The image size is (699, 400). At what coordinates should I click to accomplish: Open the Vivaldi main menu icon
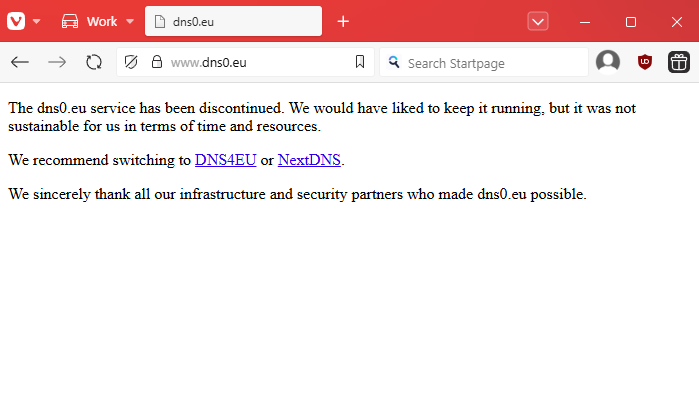[x=17, y=21]
